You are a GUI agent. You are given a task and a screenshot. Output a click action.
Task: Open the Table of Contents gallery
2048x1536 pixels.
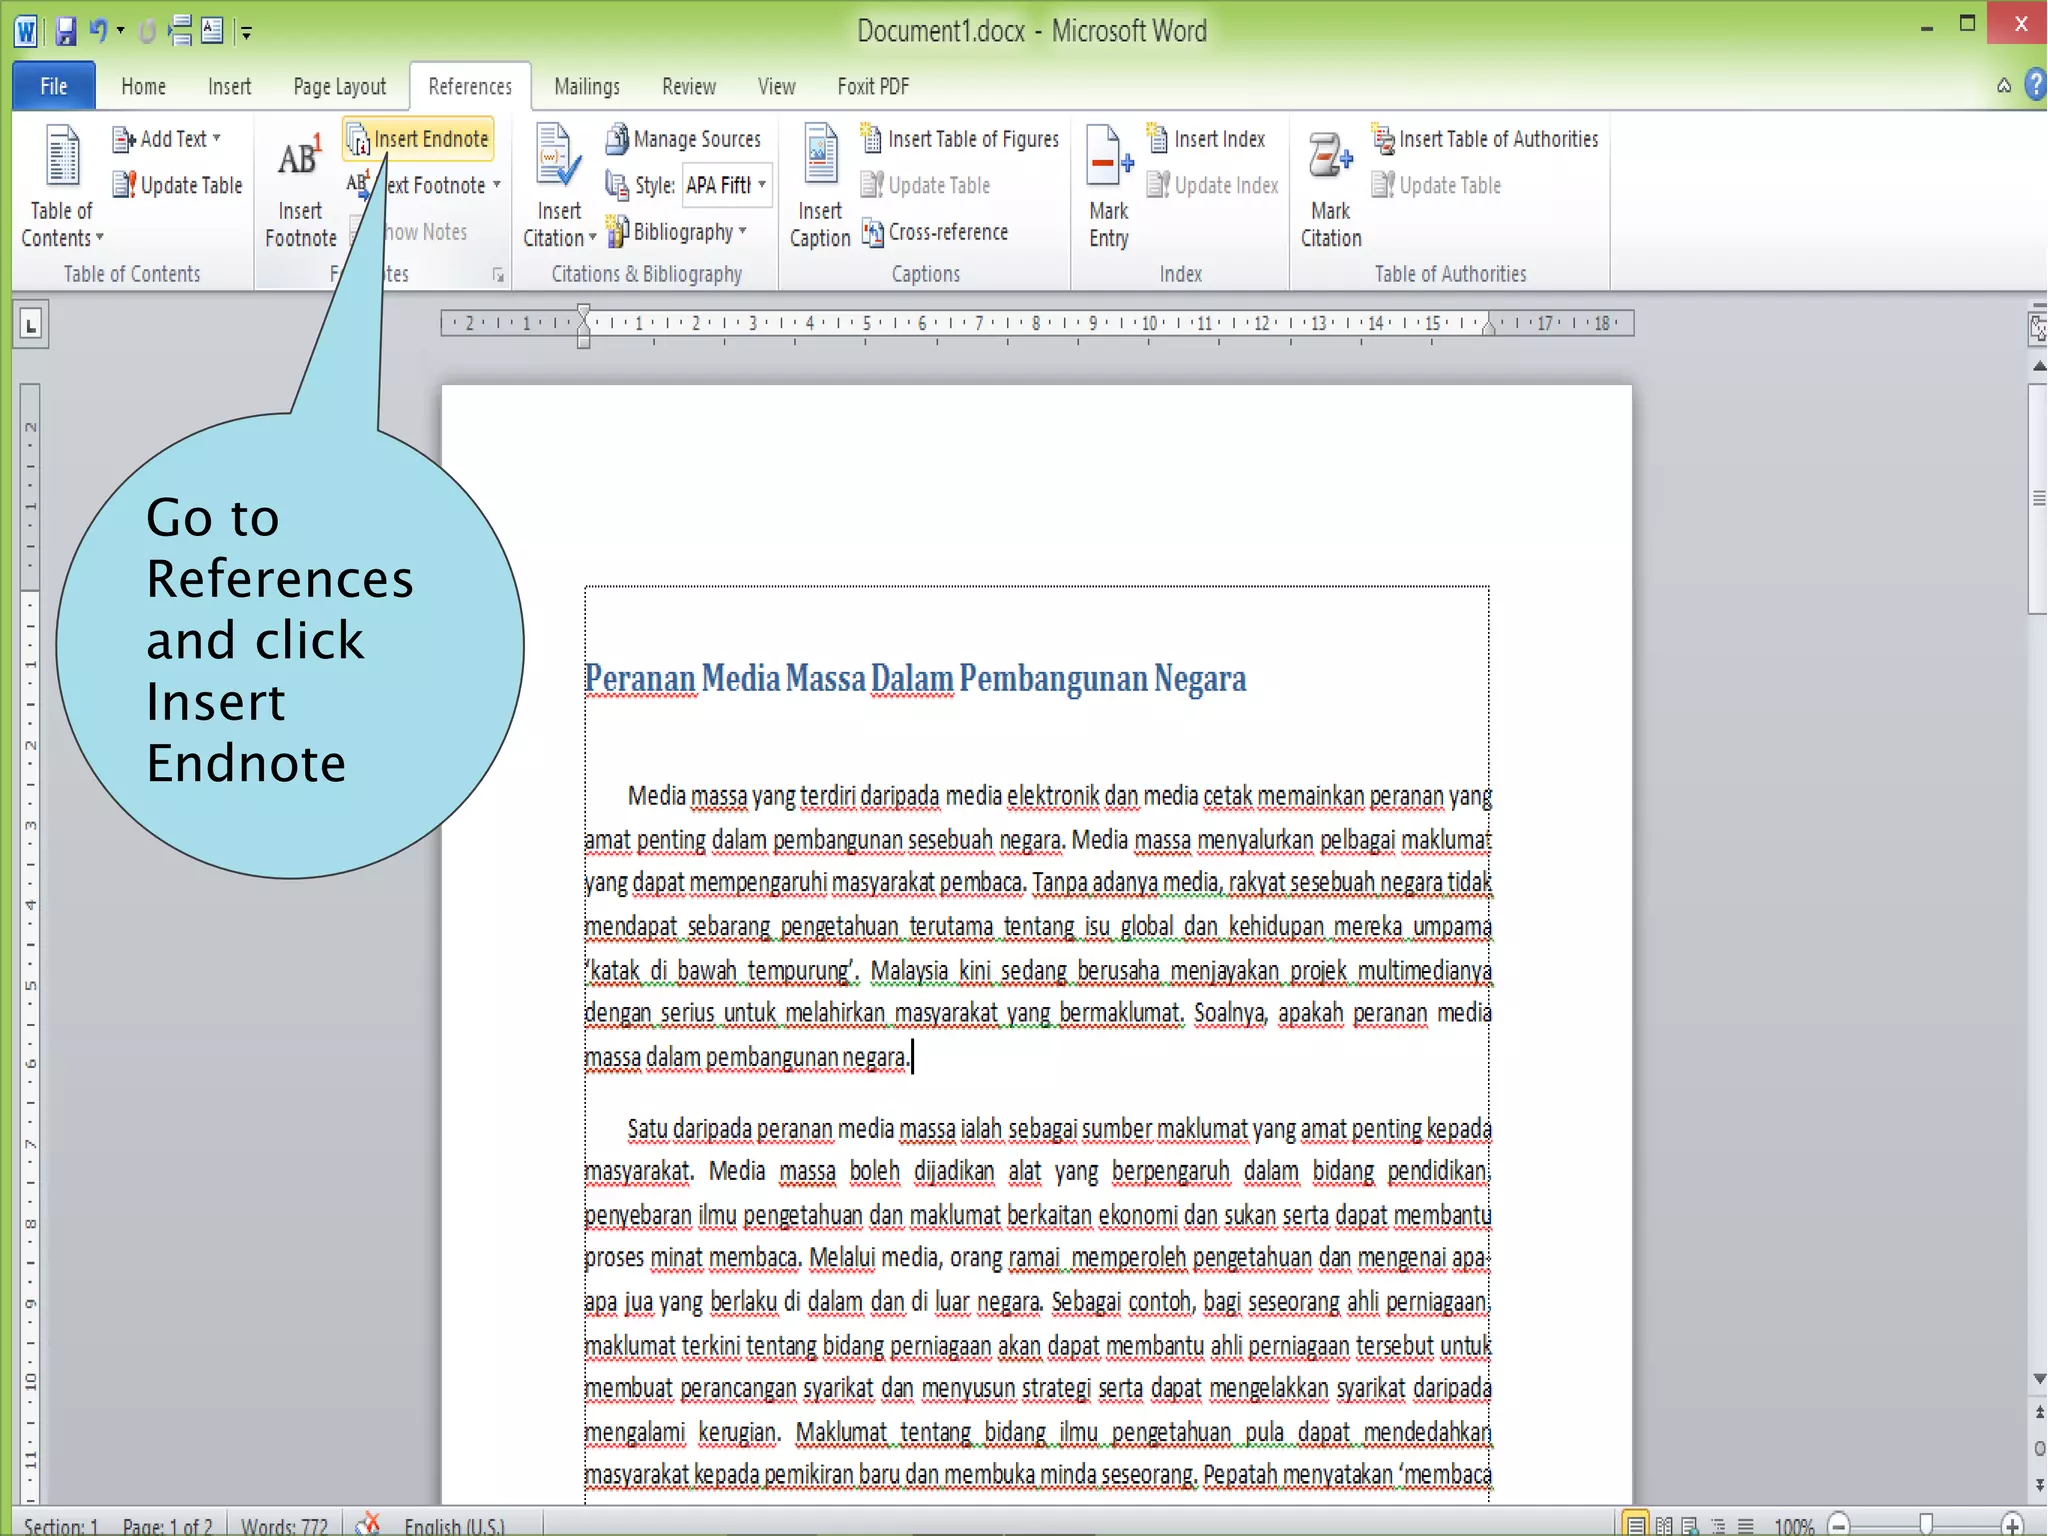point(62,186)
